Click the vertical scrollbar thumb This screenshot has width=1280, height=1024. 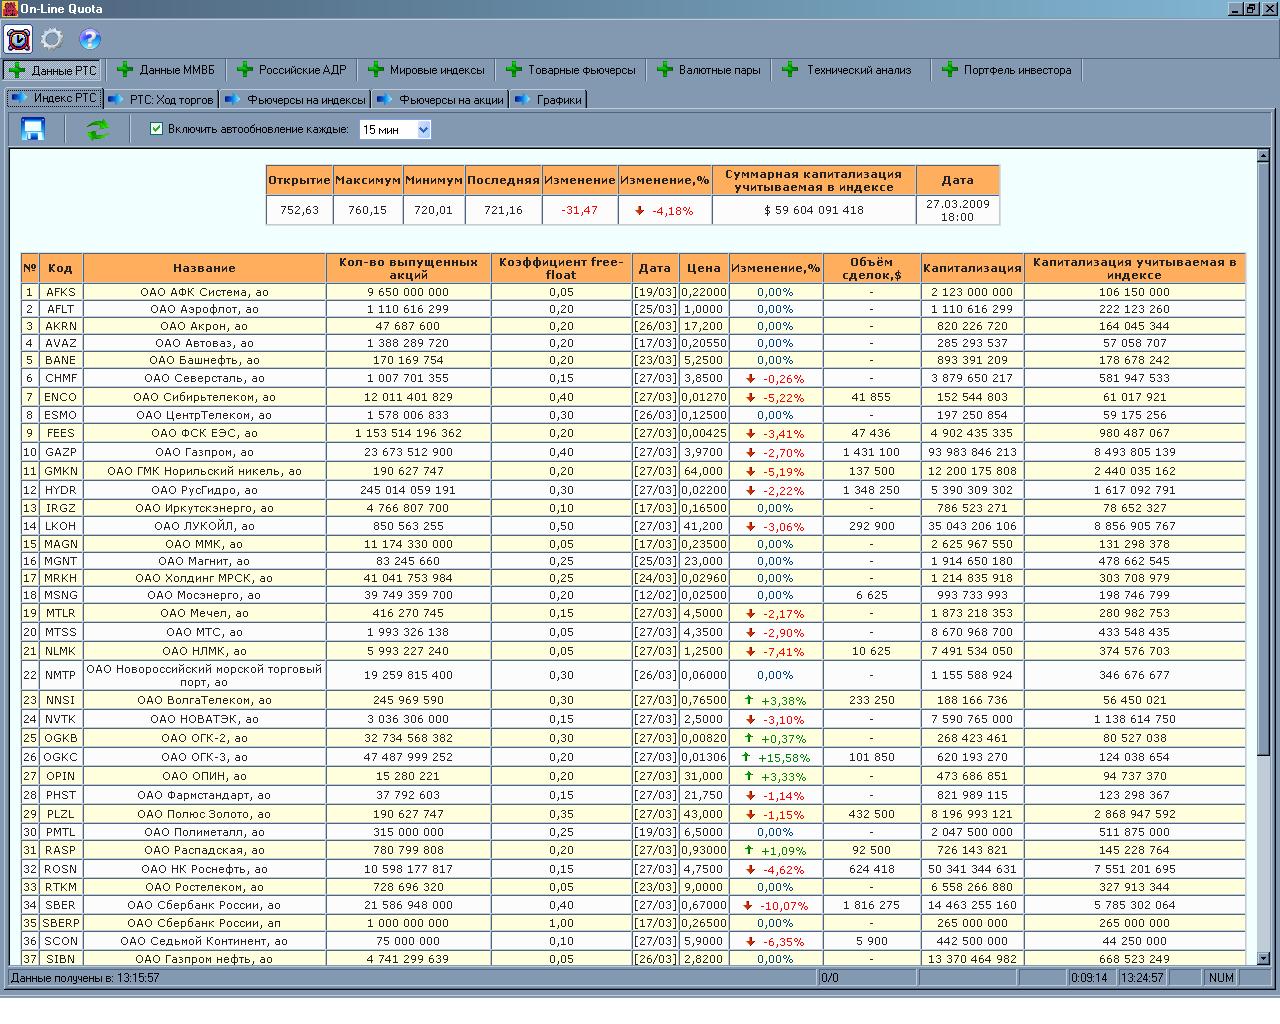tap(1262, 460)
